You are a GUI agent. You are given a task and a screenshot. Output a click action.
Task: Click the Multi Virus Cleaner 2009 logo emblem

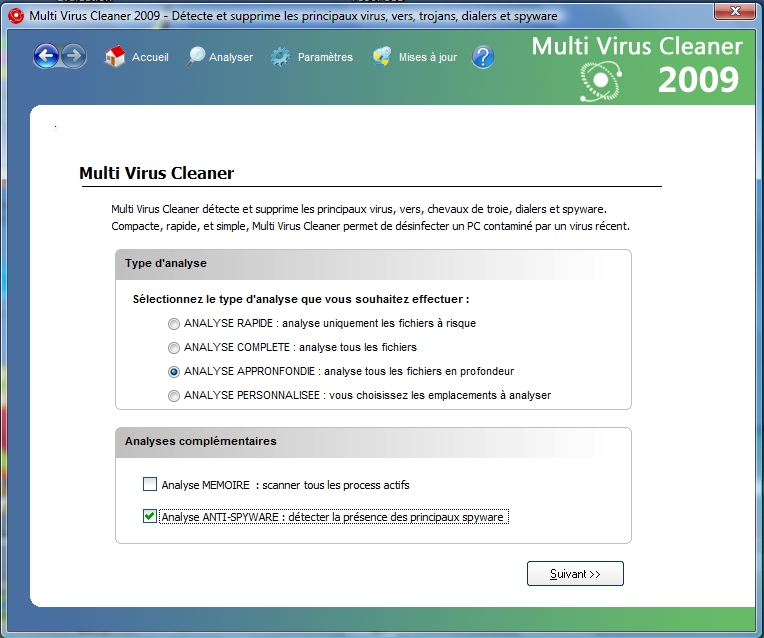click(x=601, y=81)
